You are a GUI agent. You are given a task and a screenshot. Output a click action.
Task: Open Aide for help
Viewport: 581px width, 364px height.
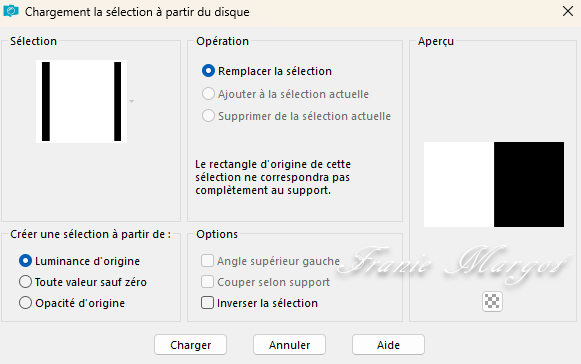tap(388, 345)
